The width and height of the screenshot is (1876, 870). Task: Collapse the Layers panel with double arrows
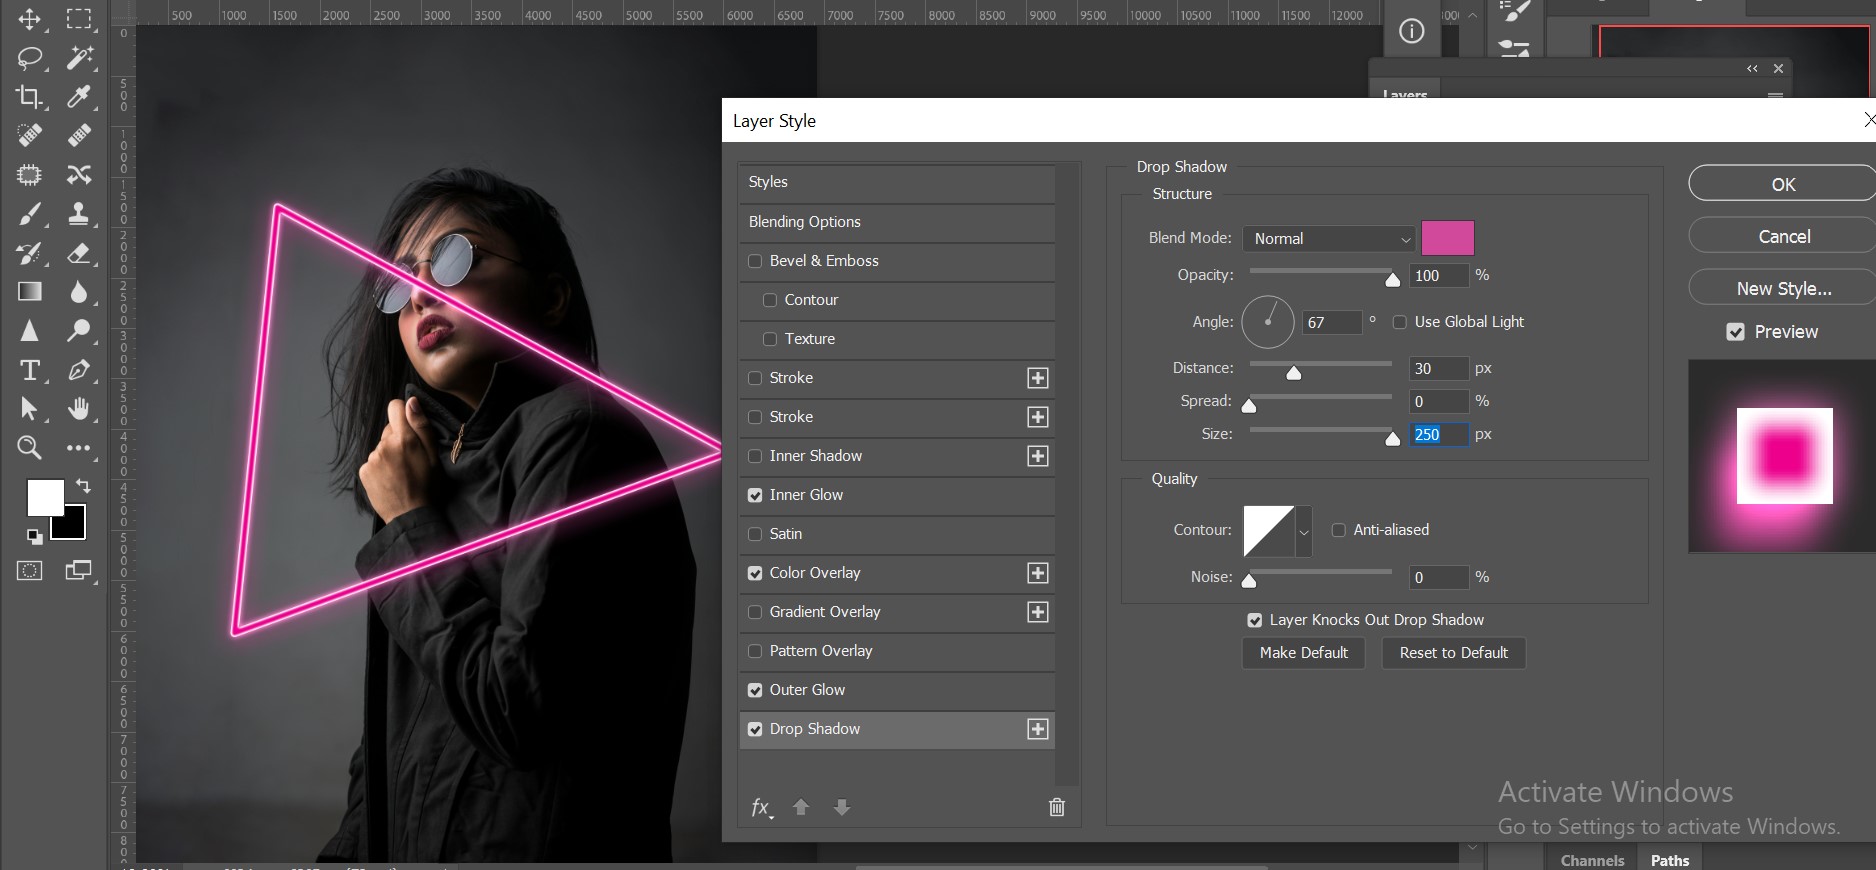point(1752,69)
